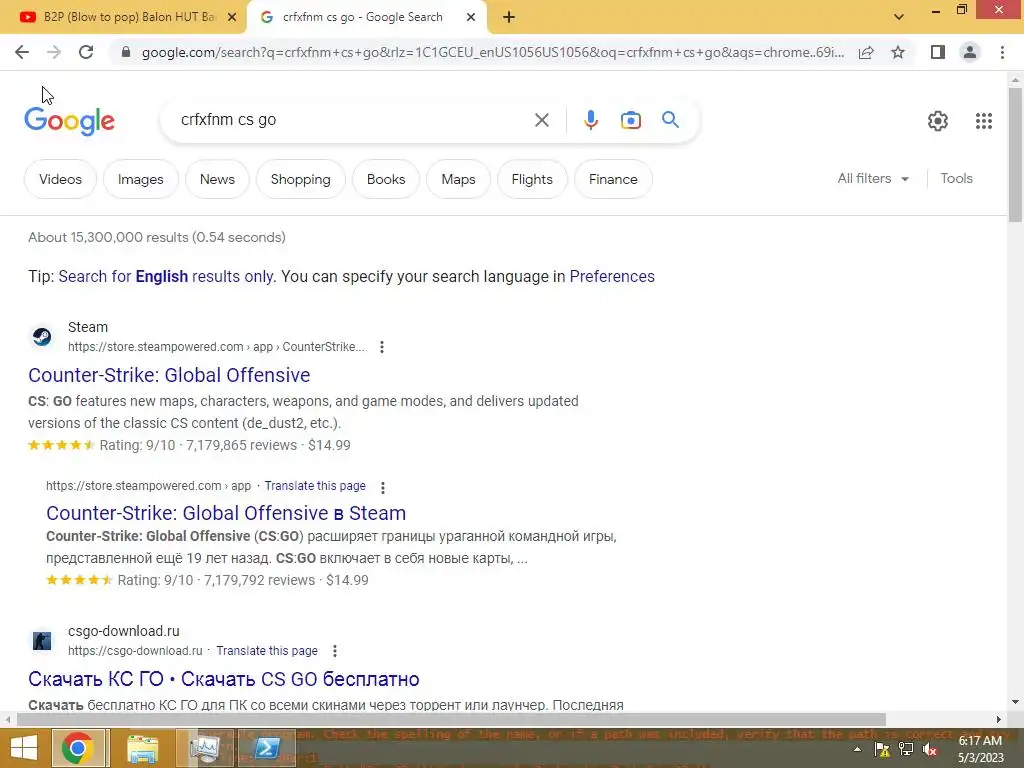Open PowerShell from the taskbar
The height and width of the screenshot is (768, 1024).
point(266,748)
